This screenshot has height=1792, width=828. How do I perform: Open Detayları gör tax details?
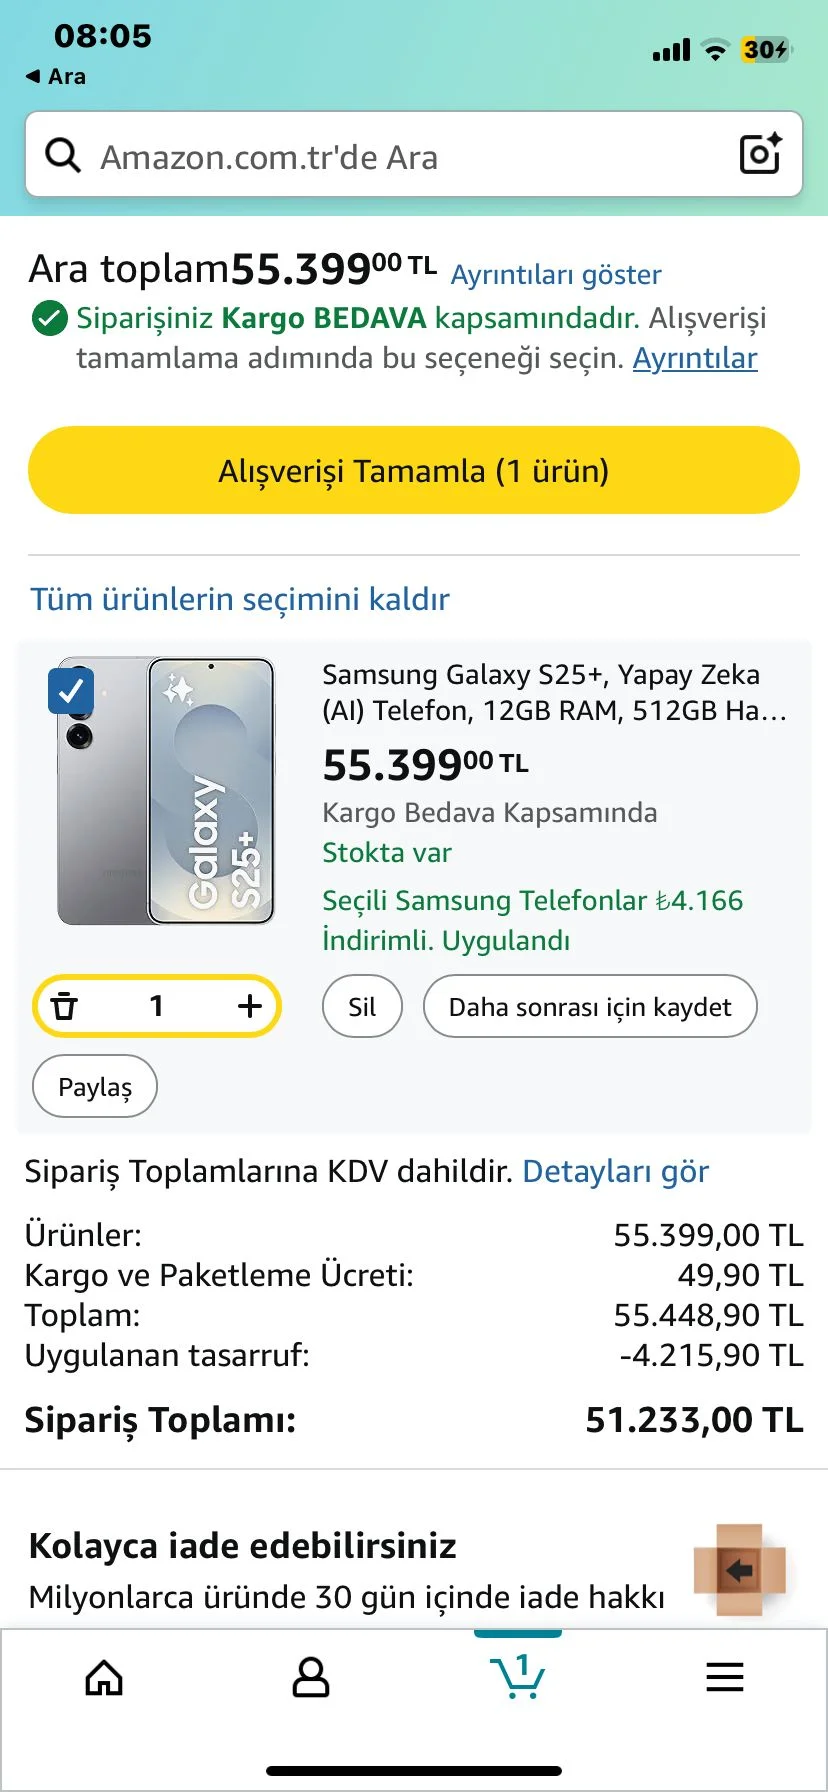pyautogui.click(x=615, y=1171)
